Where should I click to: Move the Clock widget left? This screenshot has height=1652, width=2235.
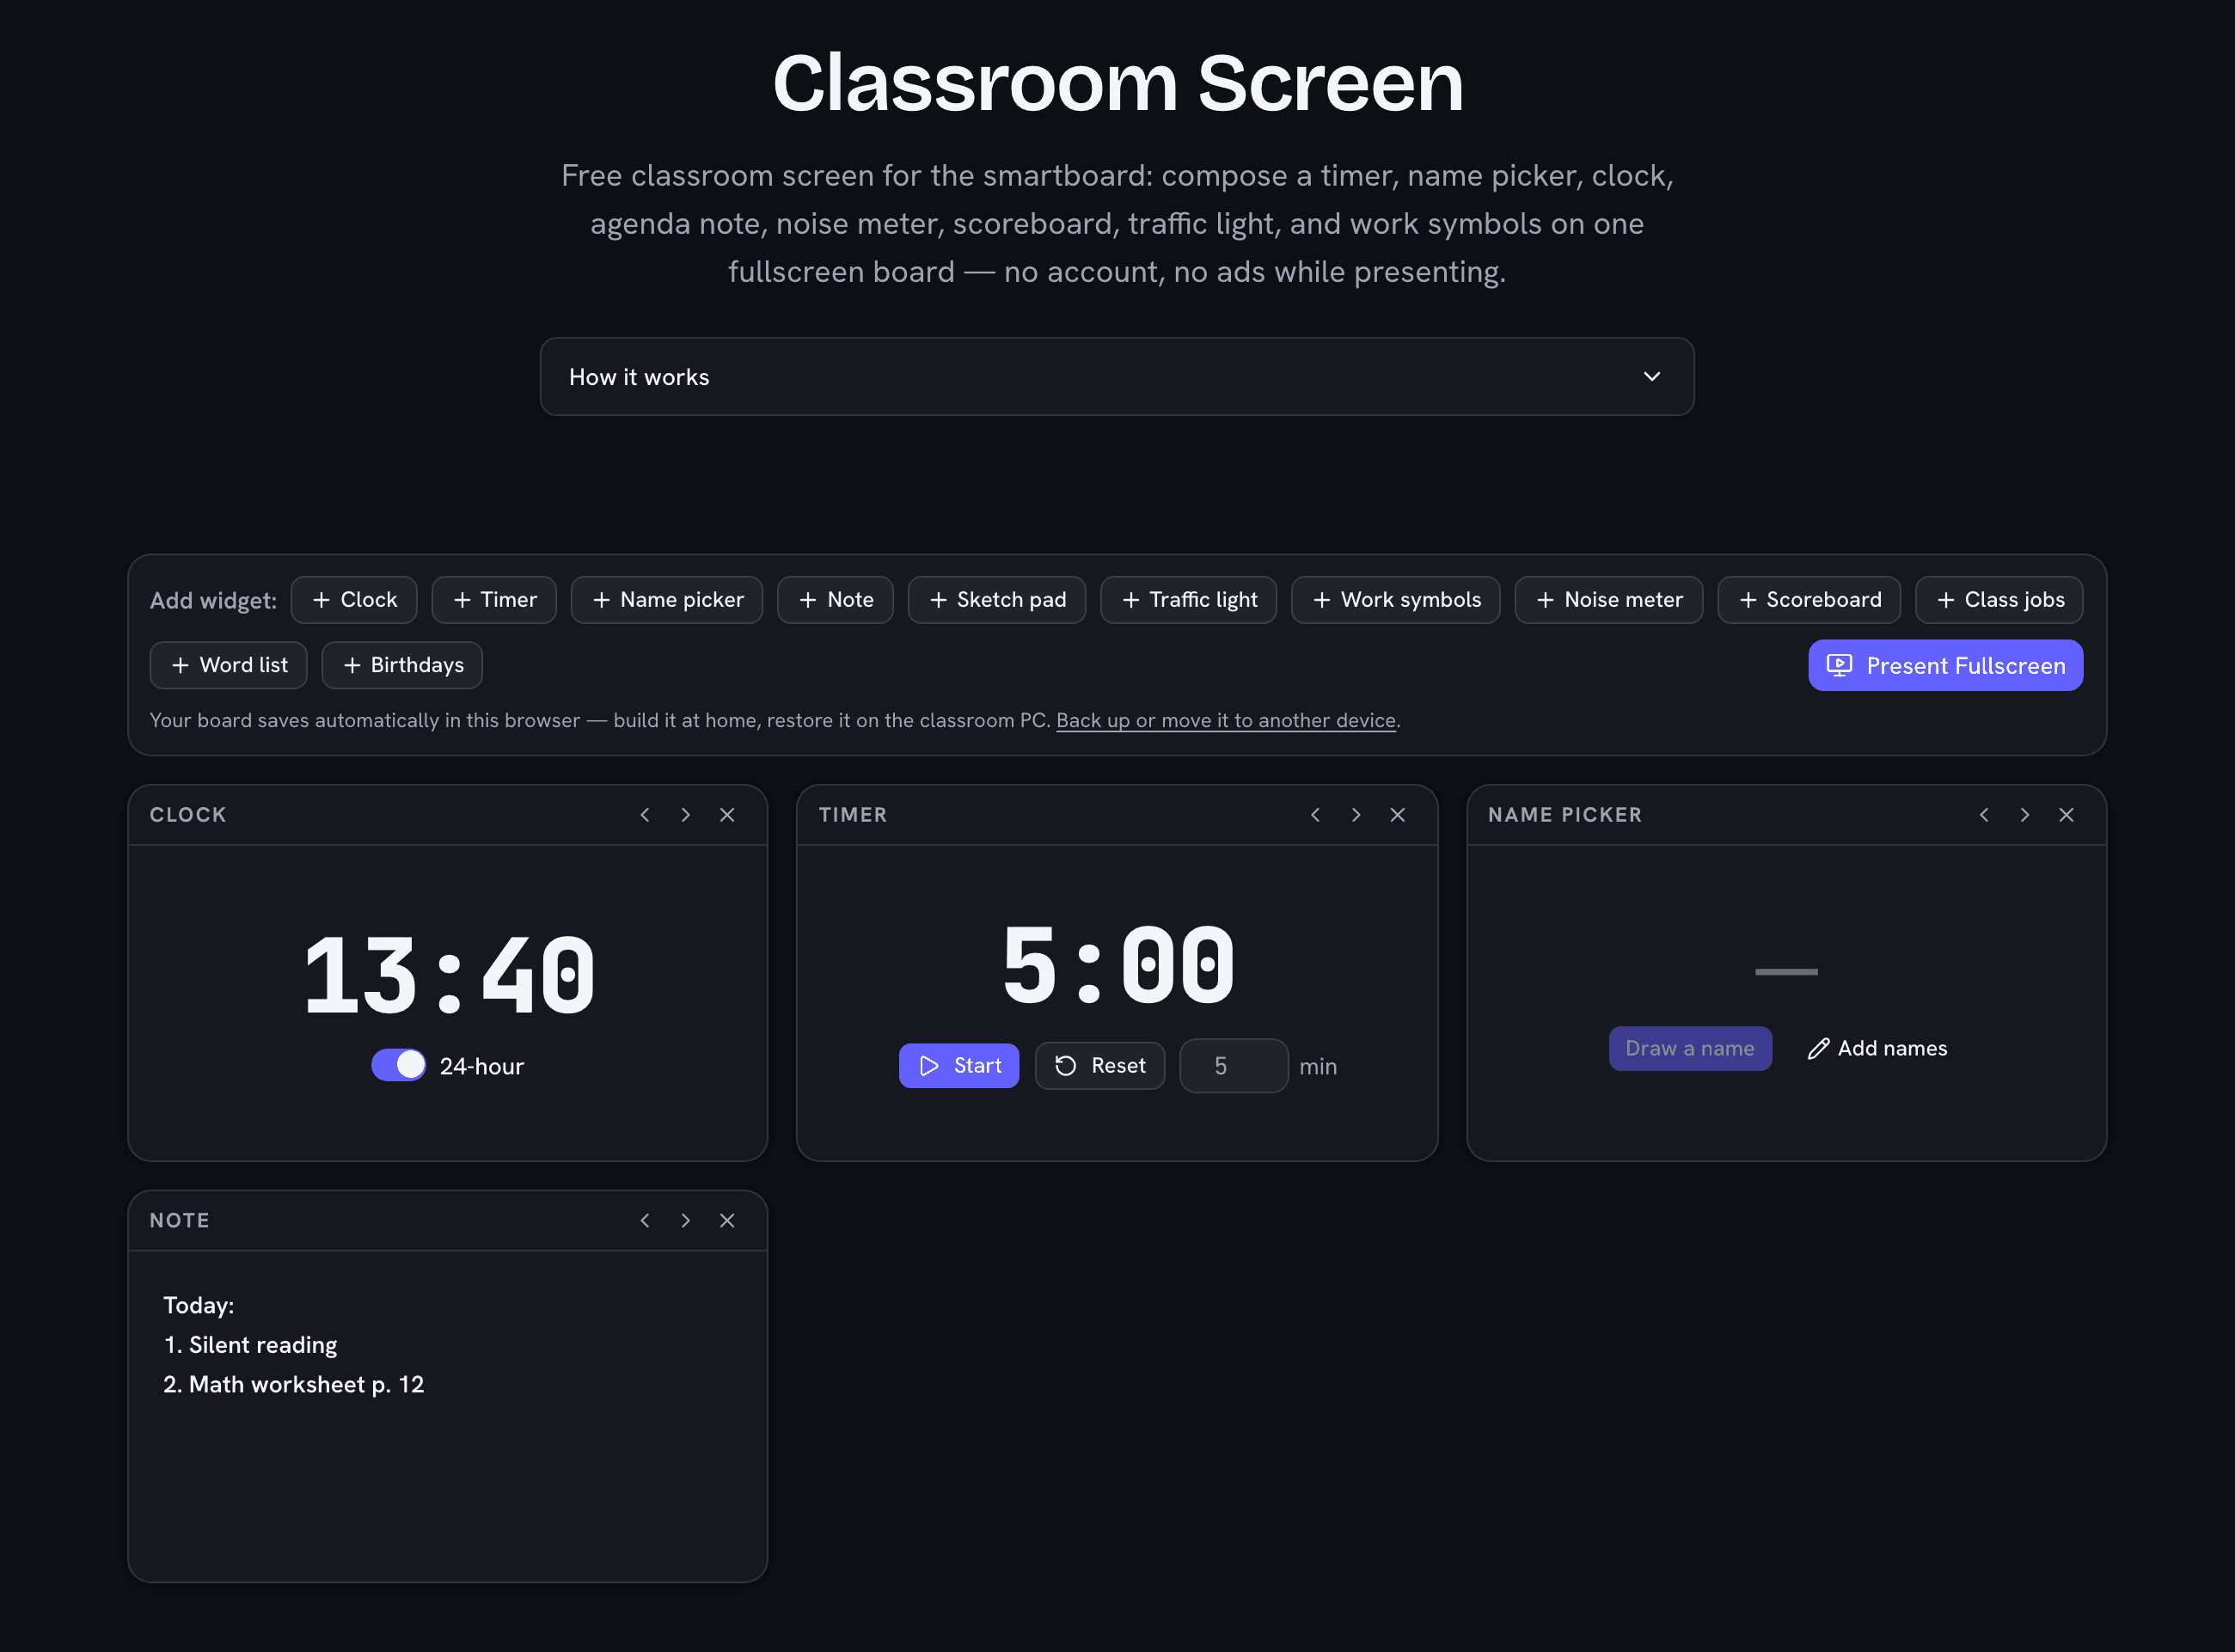(x=645, y=815)
